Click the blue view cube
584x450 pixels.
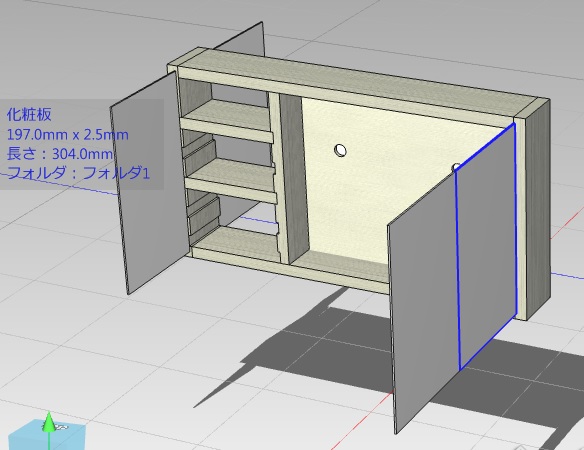click(46, 435)
